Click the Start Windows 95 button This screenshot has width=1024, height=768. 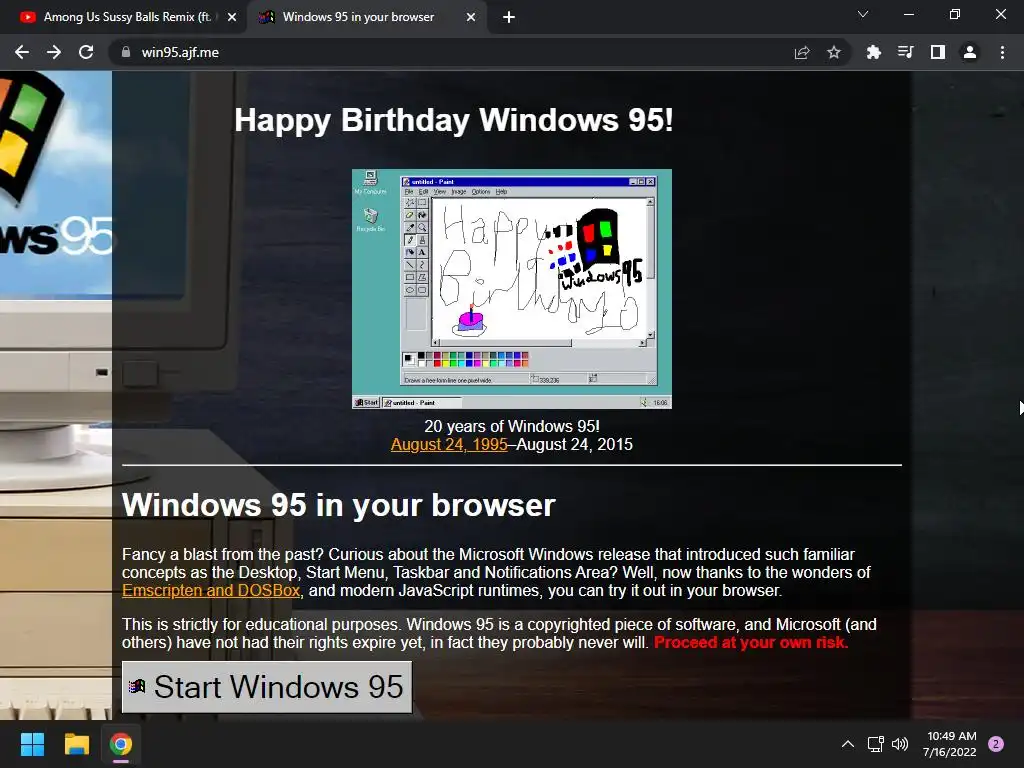pyautogui.click(x=267, y=687)
